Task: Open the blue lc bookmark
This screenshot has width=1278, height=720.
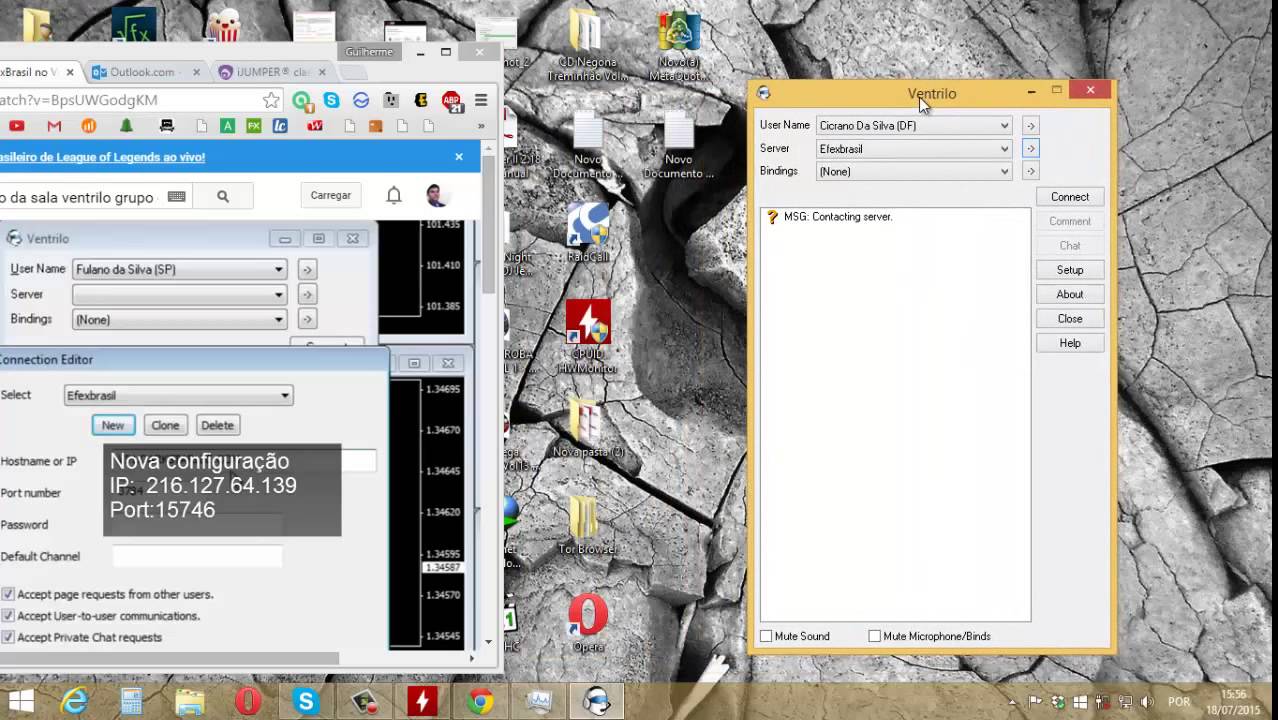Action: [x=280, y=126]
